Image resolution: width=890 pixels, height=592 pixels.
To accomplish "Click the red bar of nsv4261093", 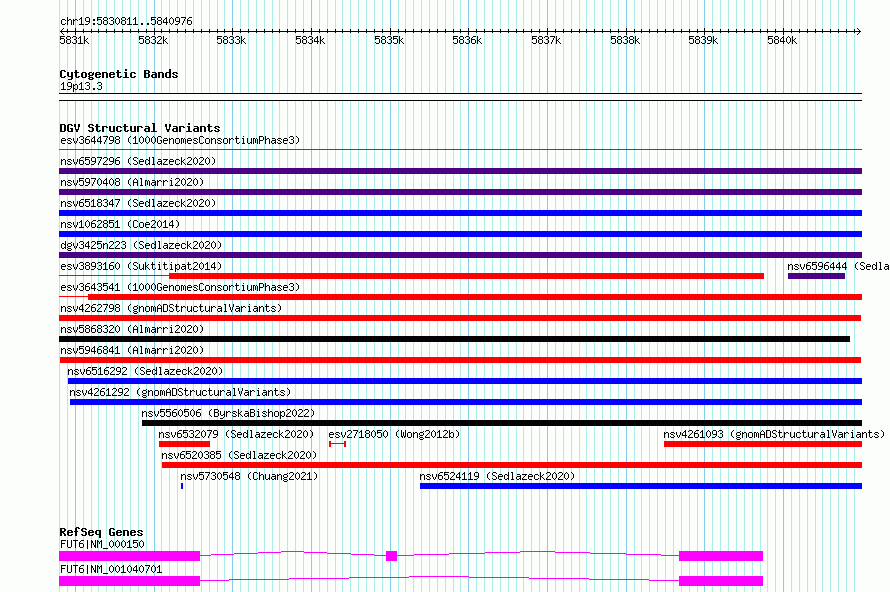I will pyautogui.click(x=763, y=444).
